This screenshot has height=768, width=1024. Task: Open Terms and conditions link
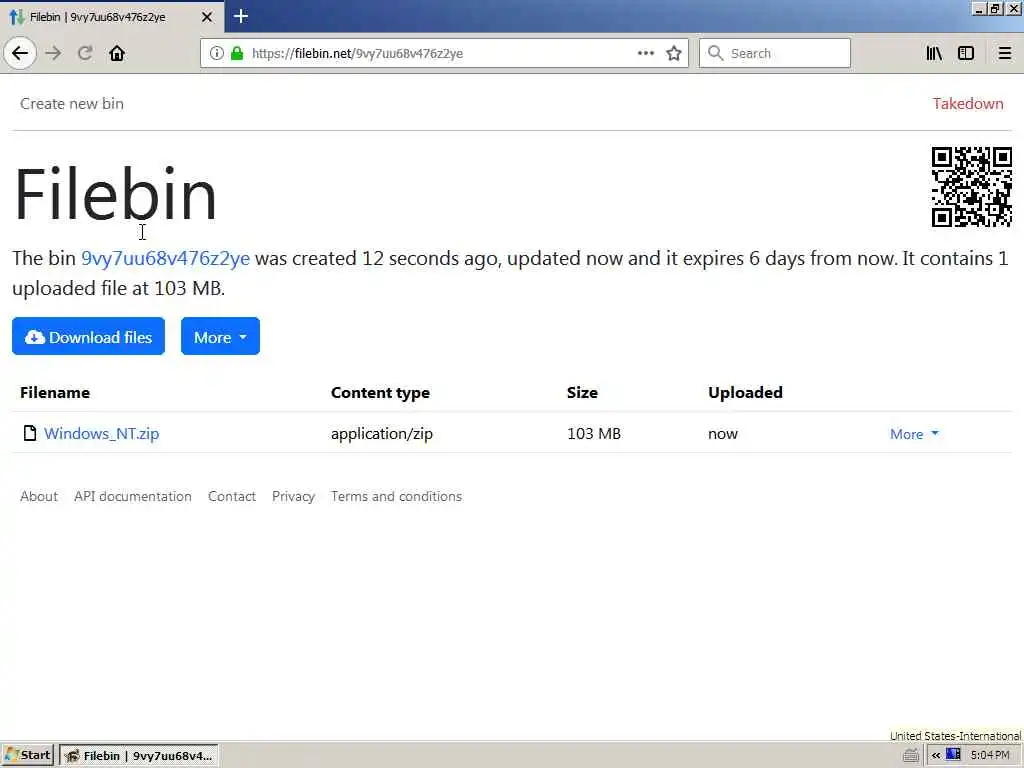pyautogui.click(x=396, y=496)
